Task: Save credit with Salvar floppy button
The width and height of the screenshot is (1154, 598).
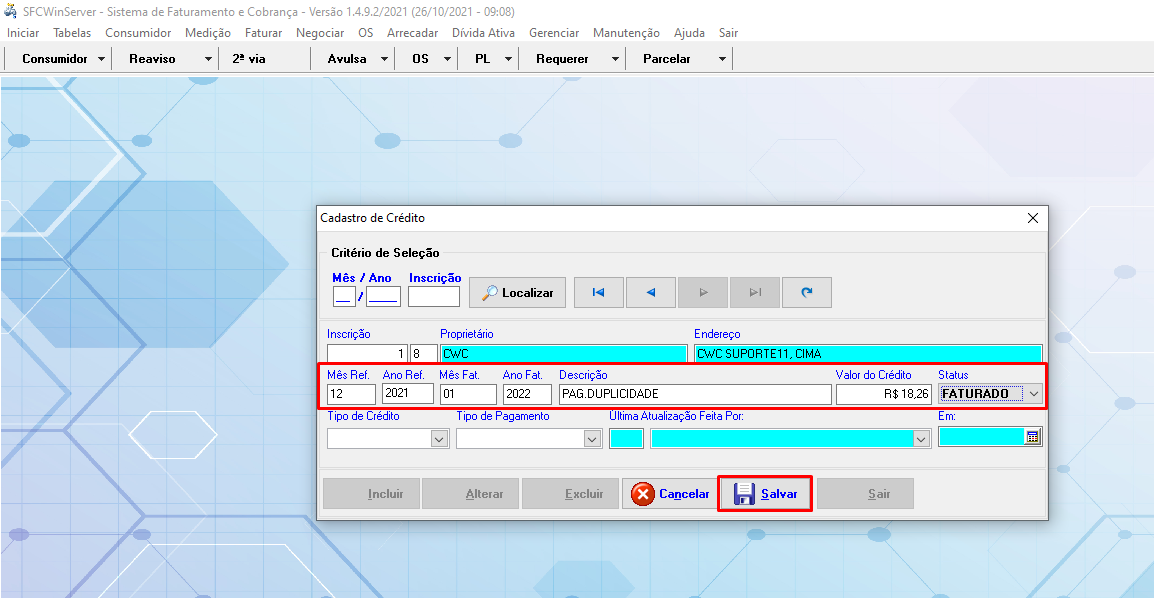Action: coord(765,494)
